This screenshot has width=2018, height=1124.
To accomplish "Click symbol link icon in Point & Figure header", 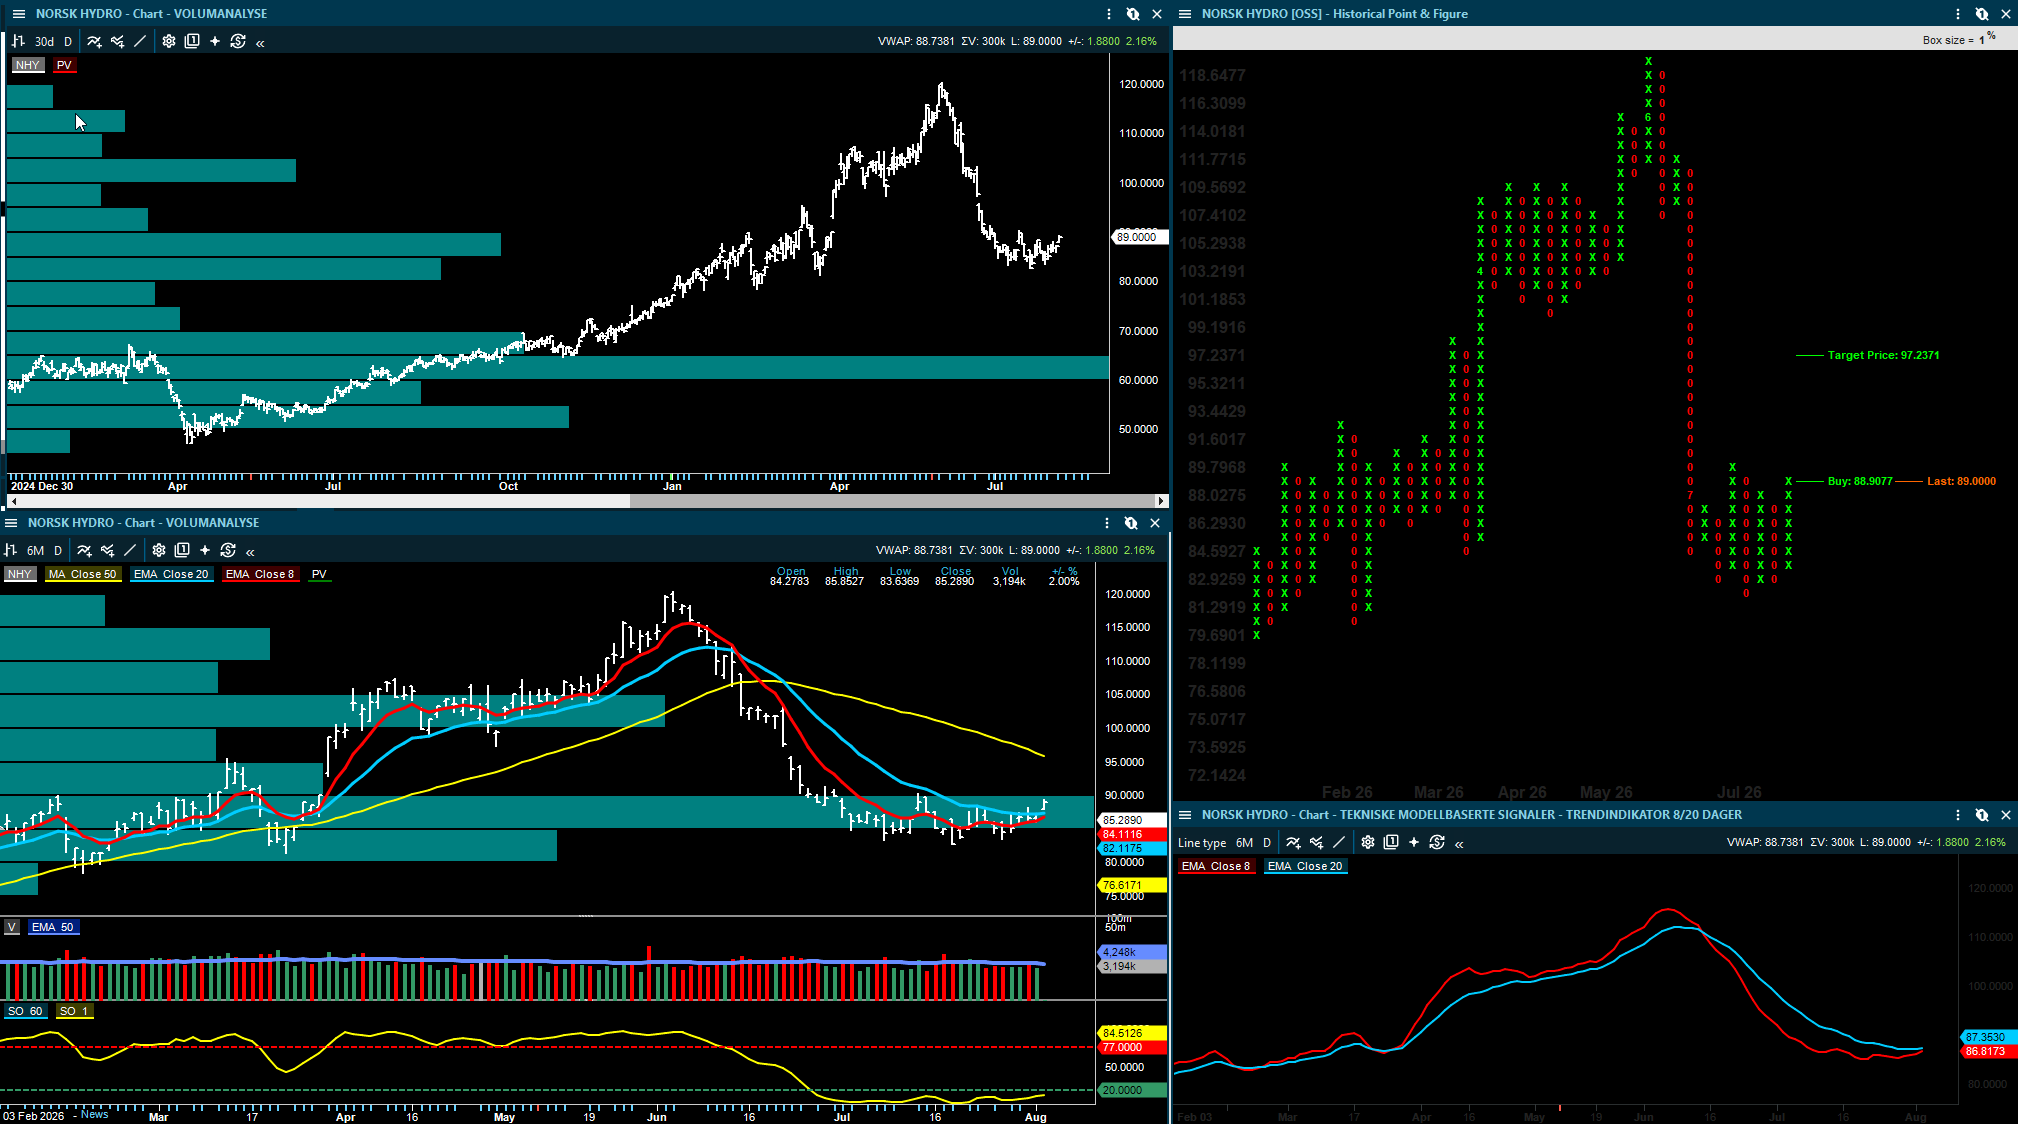I will [1982, 14].
